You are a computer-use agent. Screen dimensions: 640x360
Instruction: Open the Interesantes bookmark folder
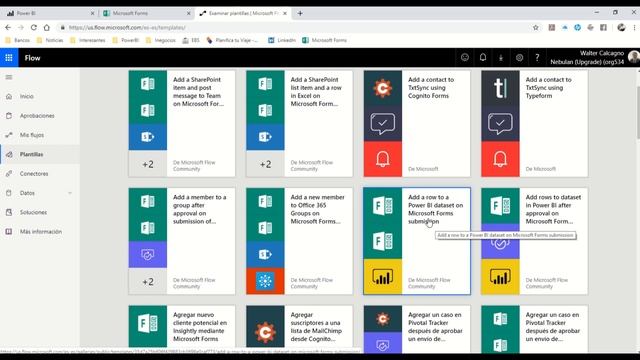click(88, 40)
